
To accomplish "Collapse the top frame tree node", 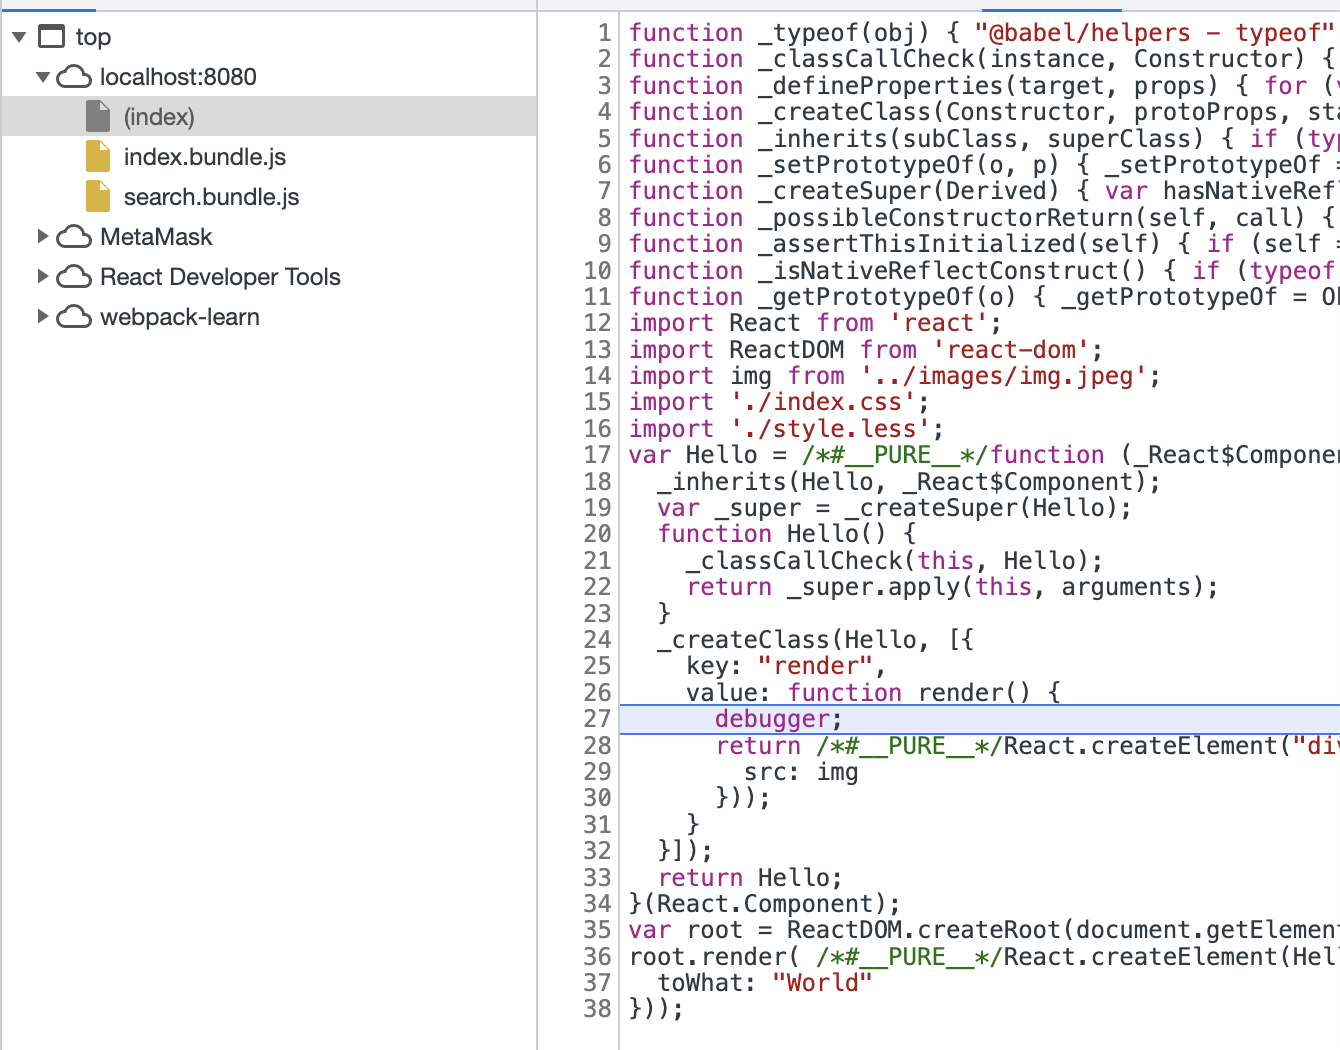I will pyautogui.click(x=19, y=37).
